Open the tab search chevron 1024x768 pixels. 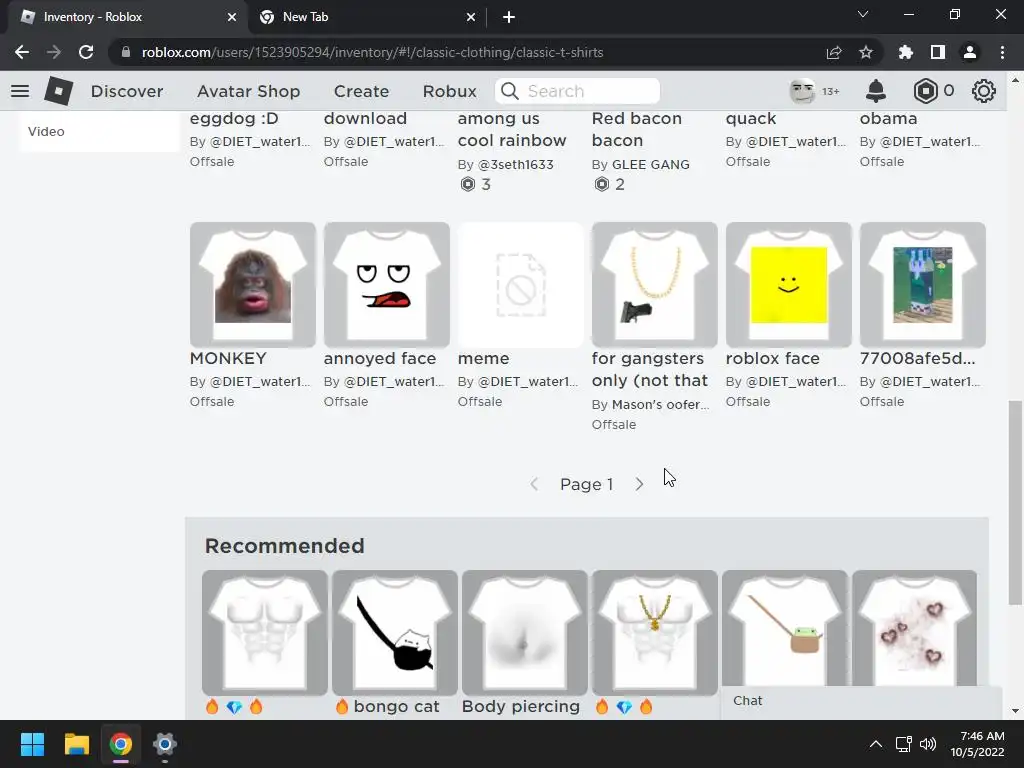point(863,14)
